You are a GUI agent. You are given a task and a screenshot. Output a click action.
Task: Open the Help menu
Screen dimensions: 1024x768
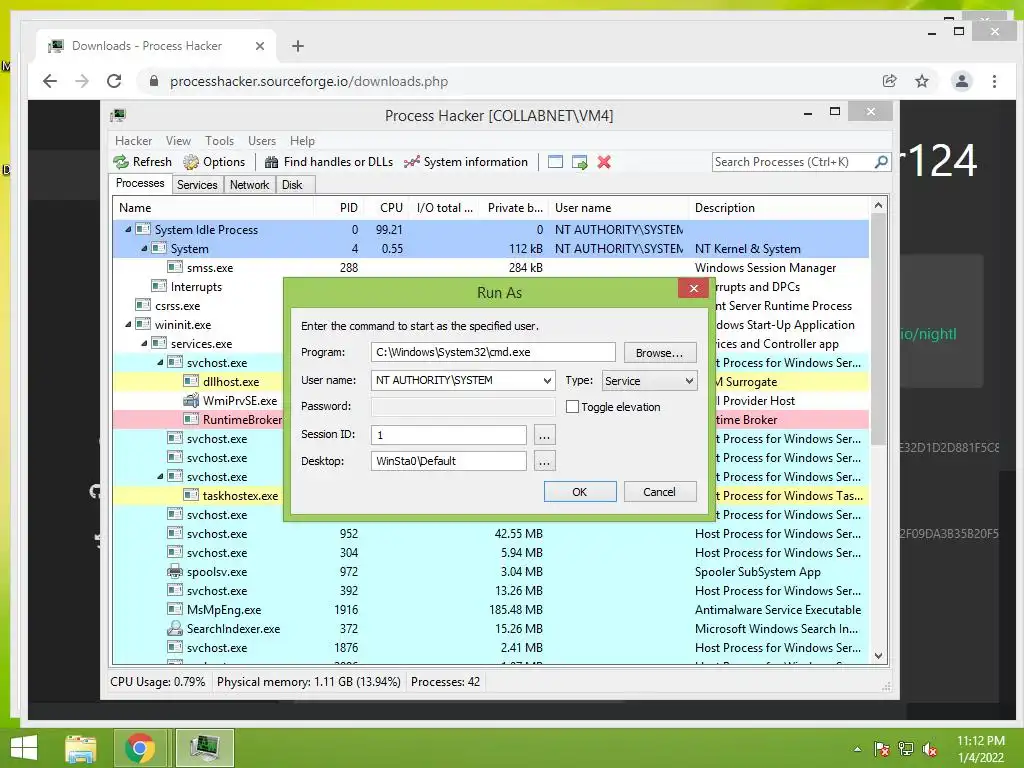point(302,140)
